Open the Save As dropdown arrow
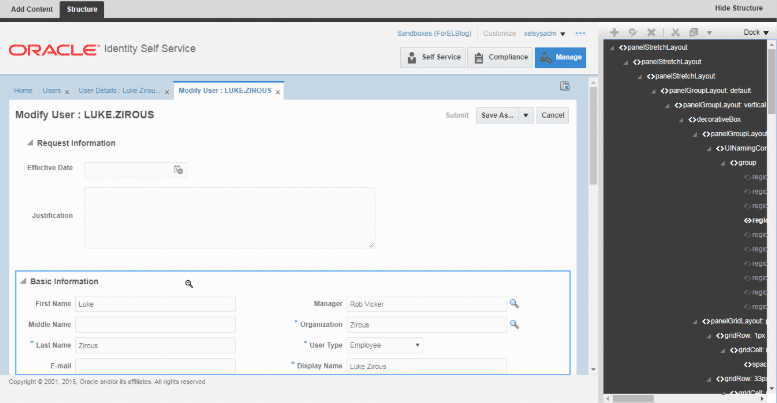This screenshot has width=777, height=403. click(526, 115)
